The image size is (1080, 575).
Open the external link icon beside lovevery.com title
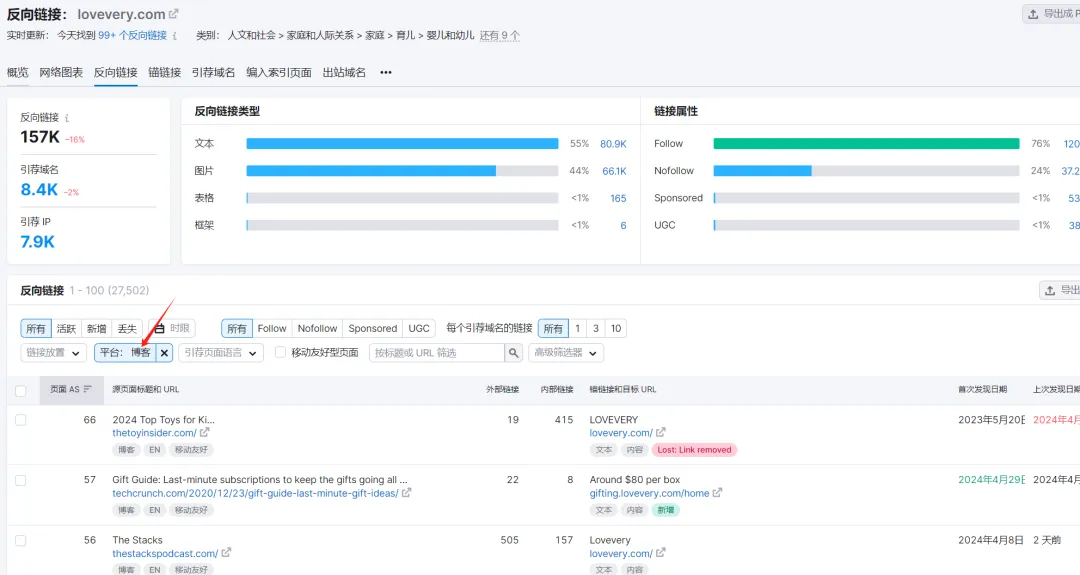[x=174, y=14]
